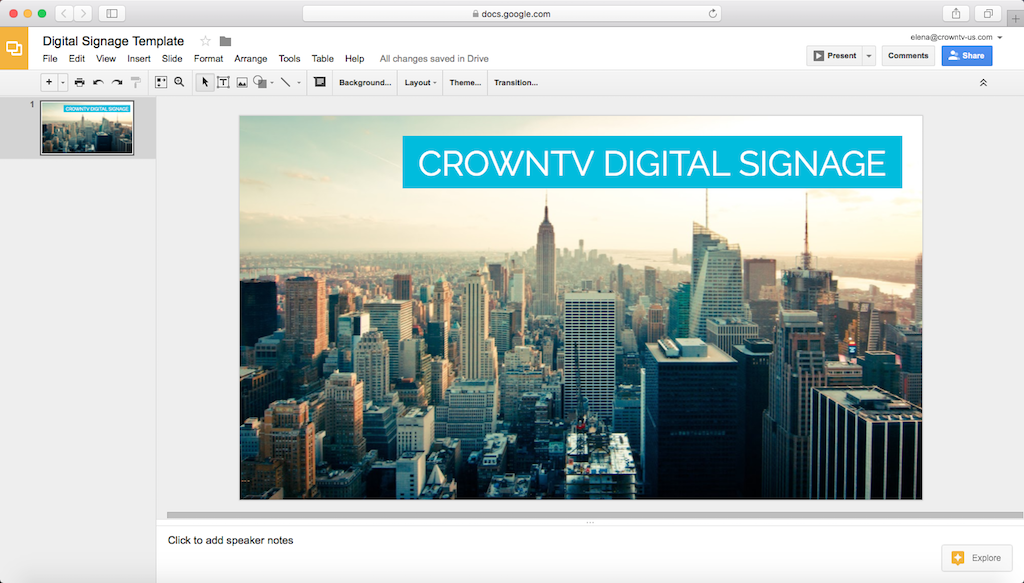Click the docs.google.com address bar
Viewport: 1024px width, 583px height.
[x=511, y=14]
